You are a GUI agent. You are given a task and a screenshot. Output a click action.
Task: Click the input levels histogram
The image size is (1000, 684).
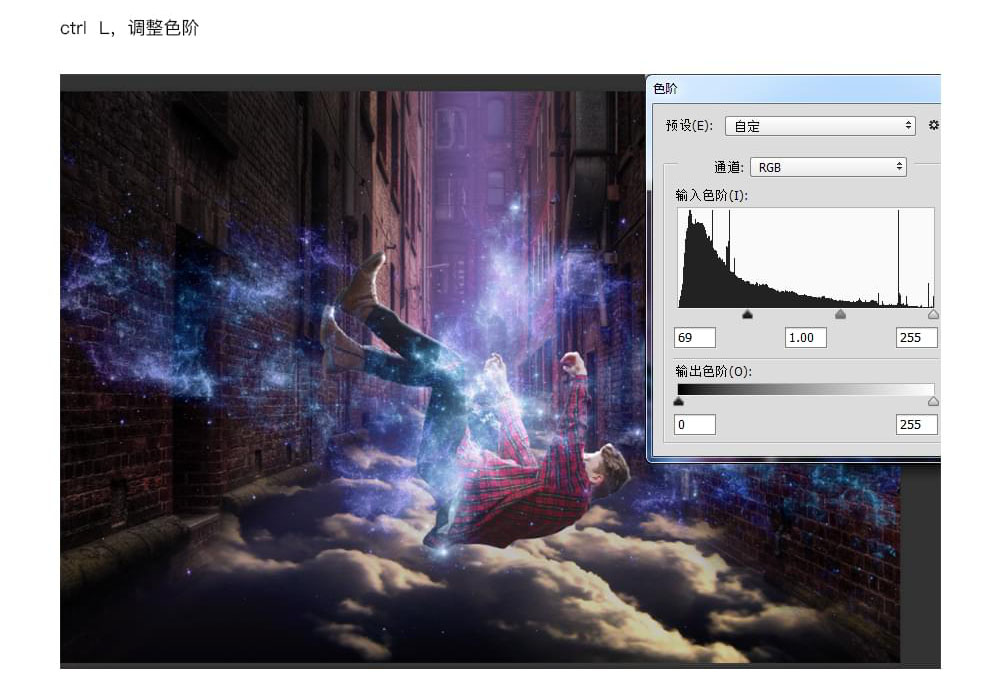[806, 258]
